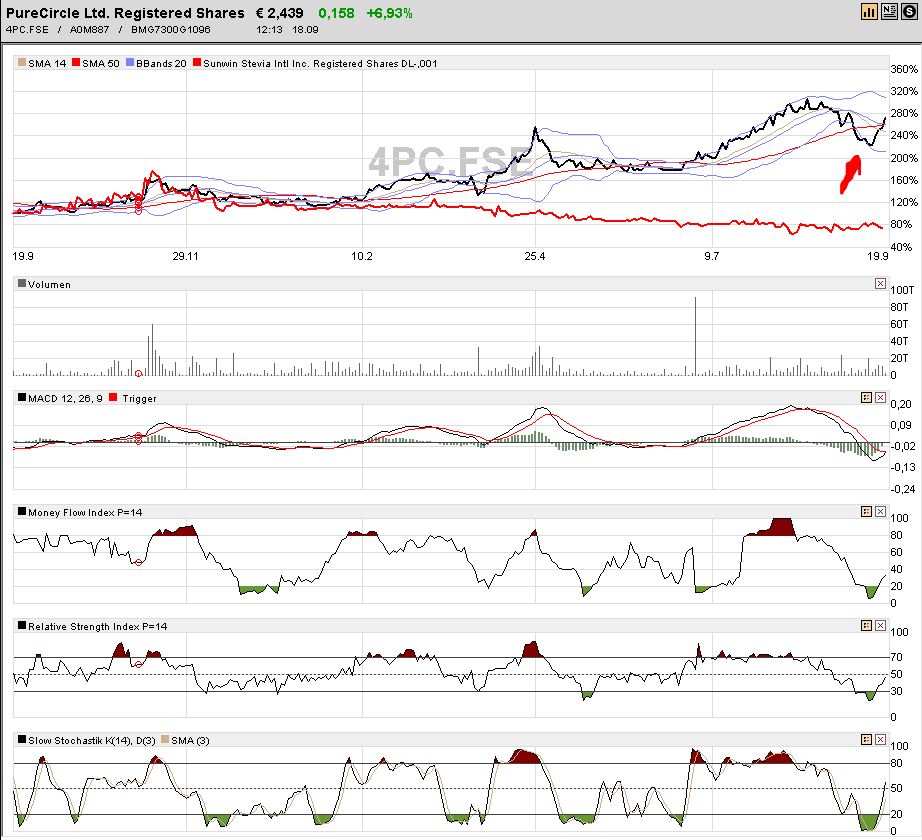
Task: Click the SMA 14 legend color swatch
Action: pos(22,63)
